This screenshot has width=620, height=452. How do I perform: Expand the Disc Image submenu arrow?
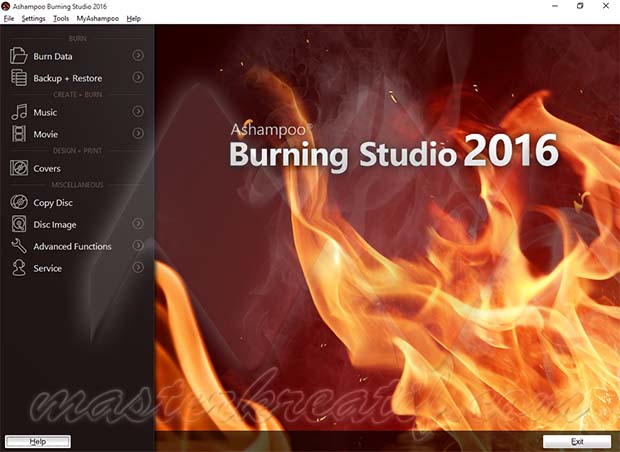[138, 224]
